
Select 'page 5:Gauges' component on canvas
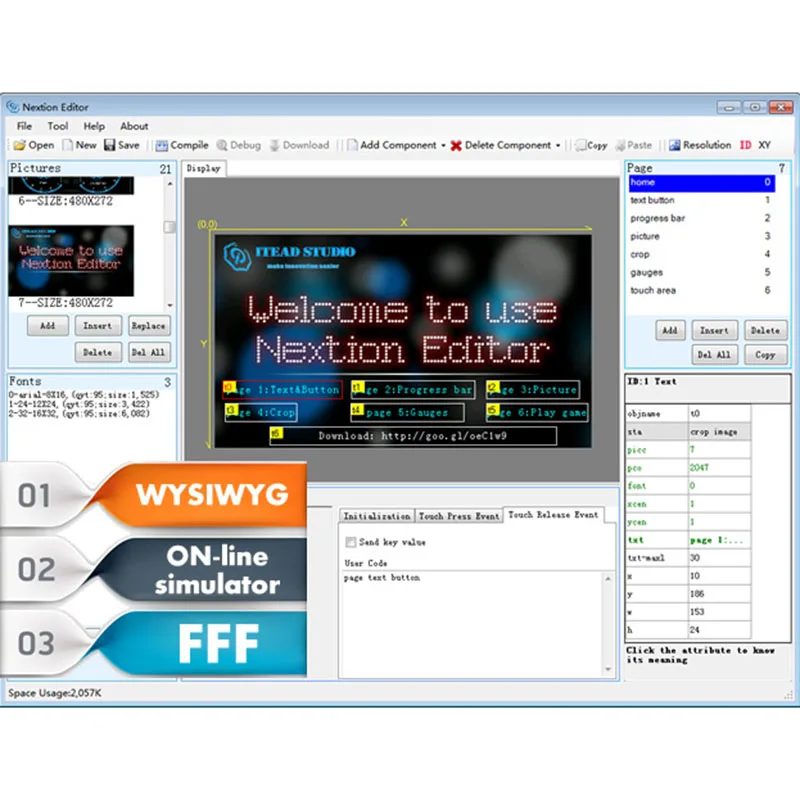(408, 412)
